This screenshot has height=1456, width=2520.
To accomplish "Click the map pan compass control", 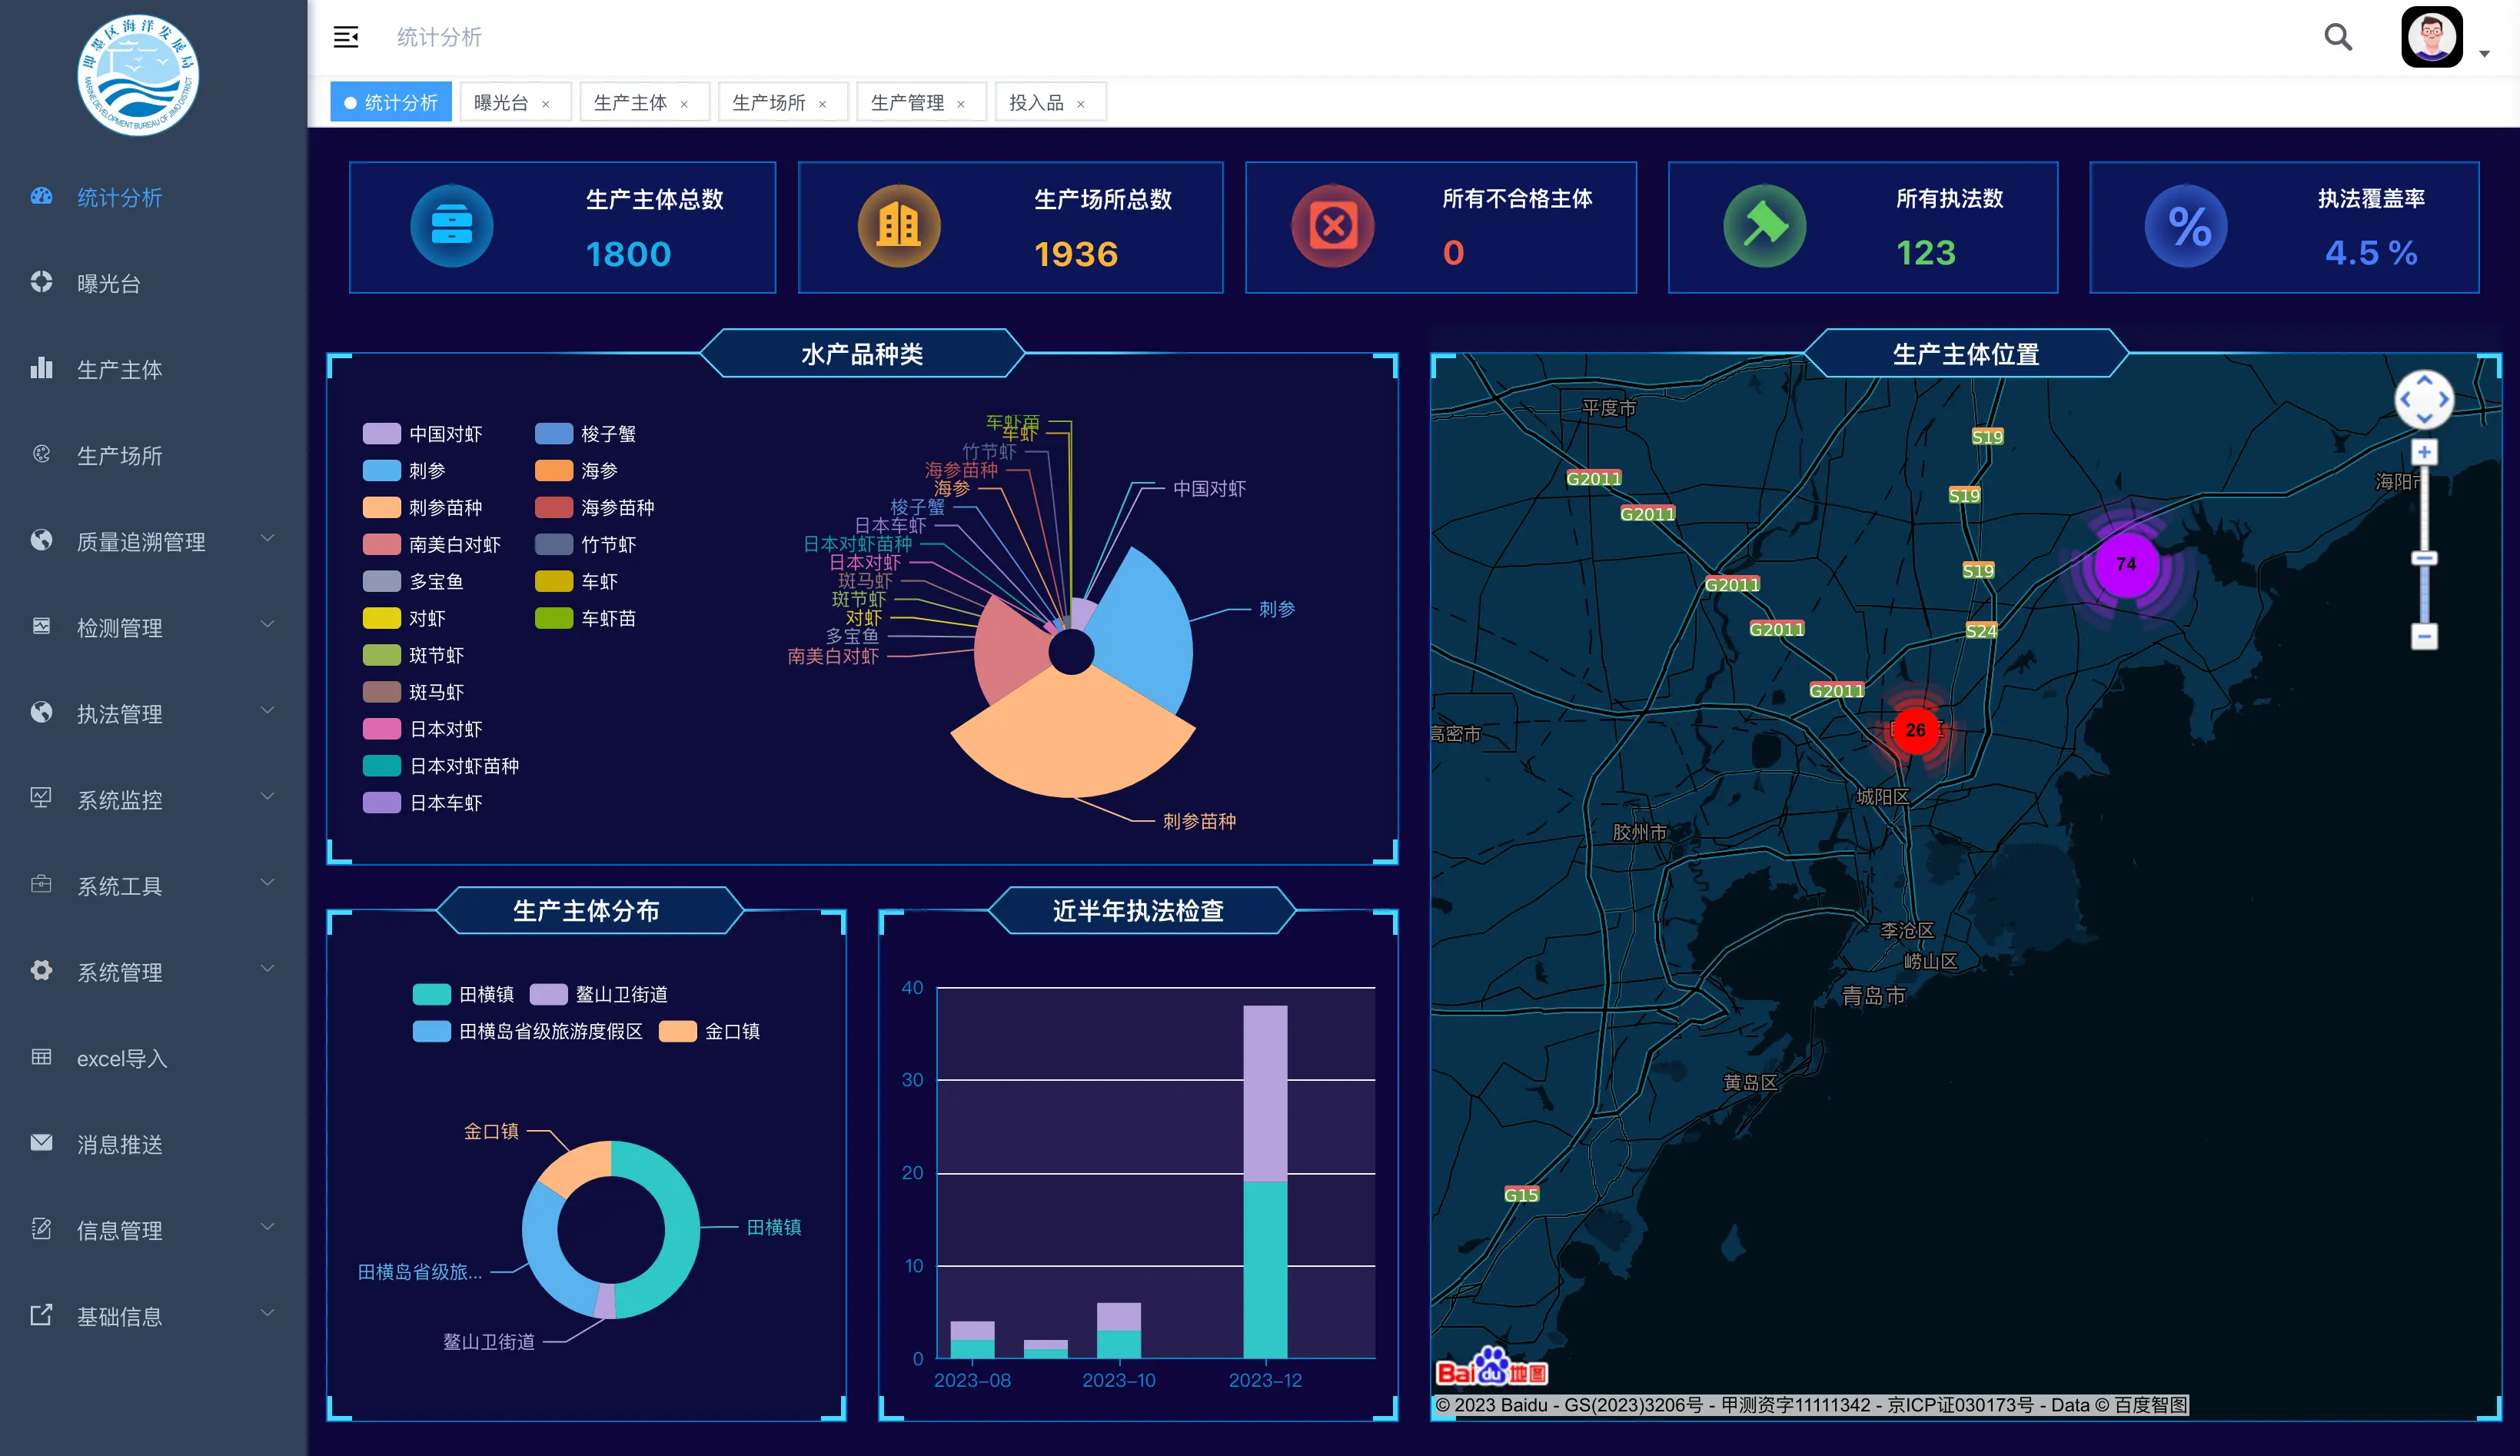I will click(x=2424, y=399).
